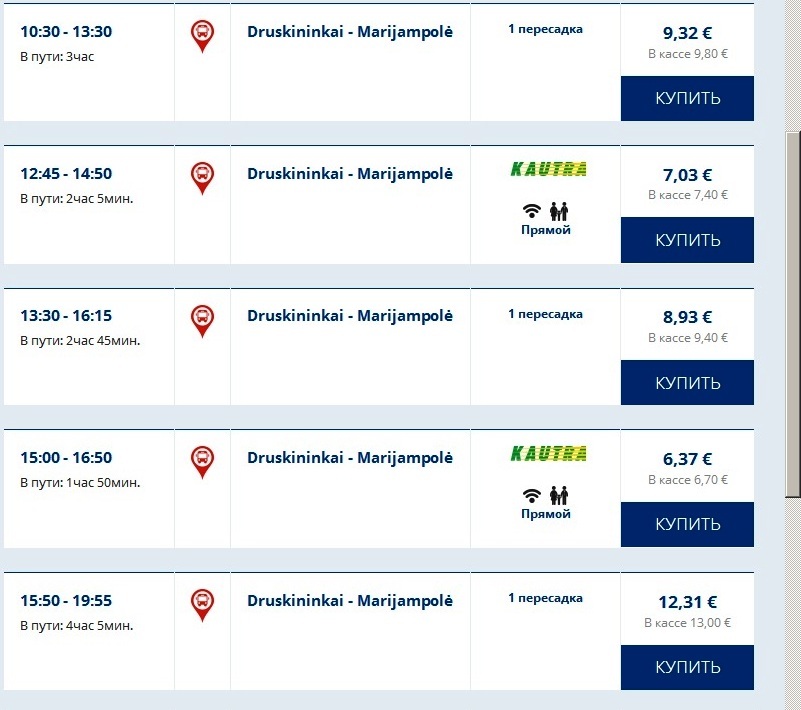Screen dimensions: 801x710
Task: Click passengers icon on 15:00 trip
Action: pyautogui.click(x=559, y=495)
